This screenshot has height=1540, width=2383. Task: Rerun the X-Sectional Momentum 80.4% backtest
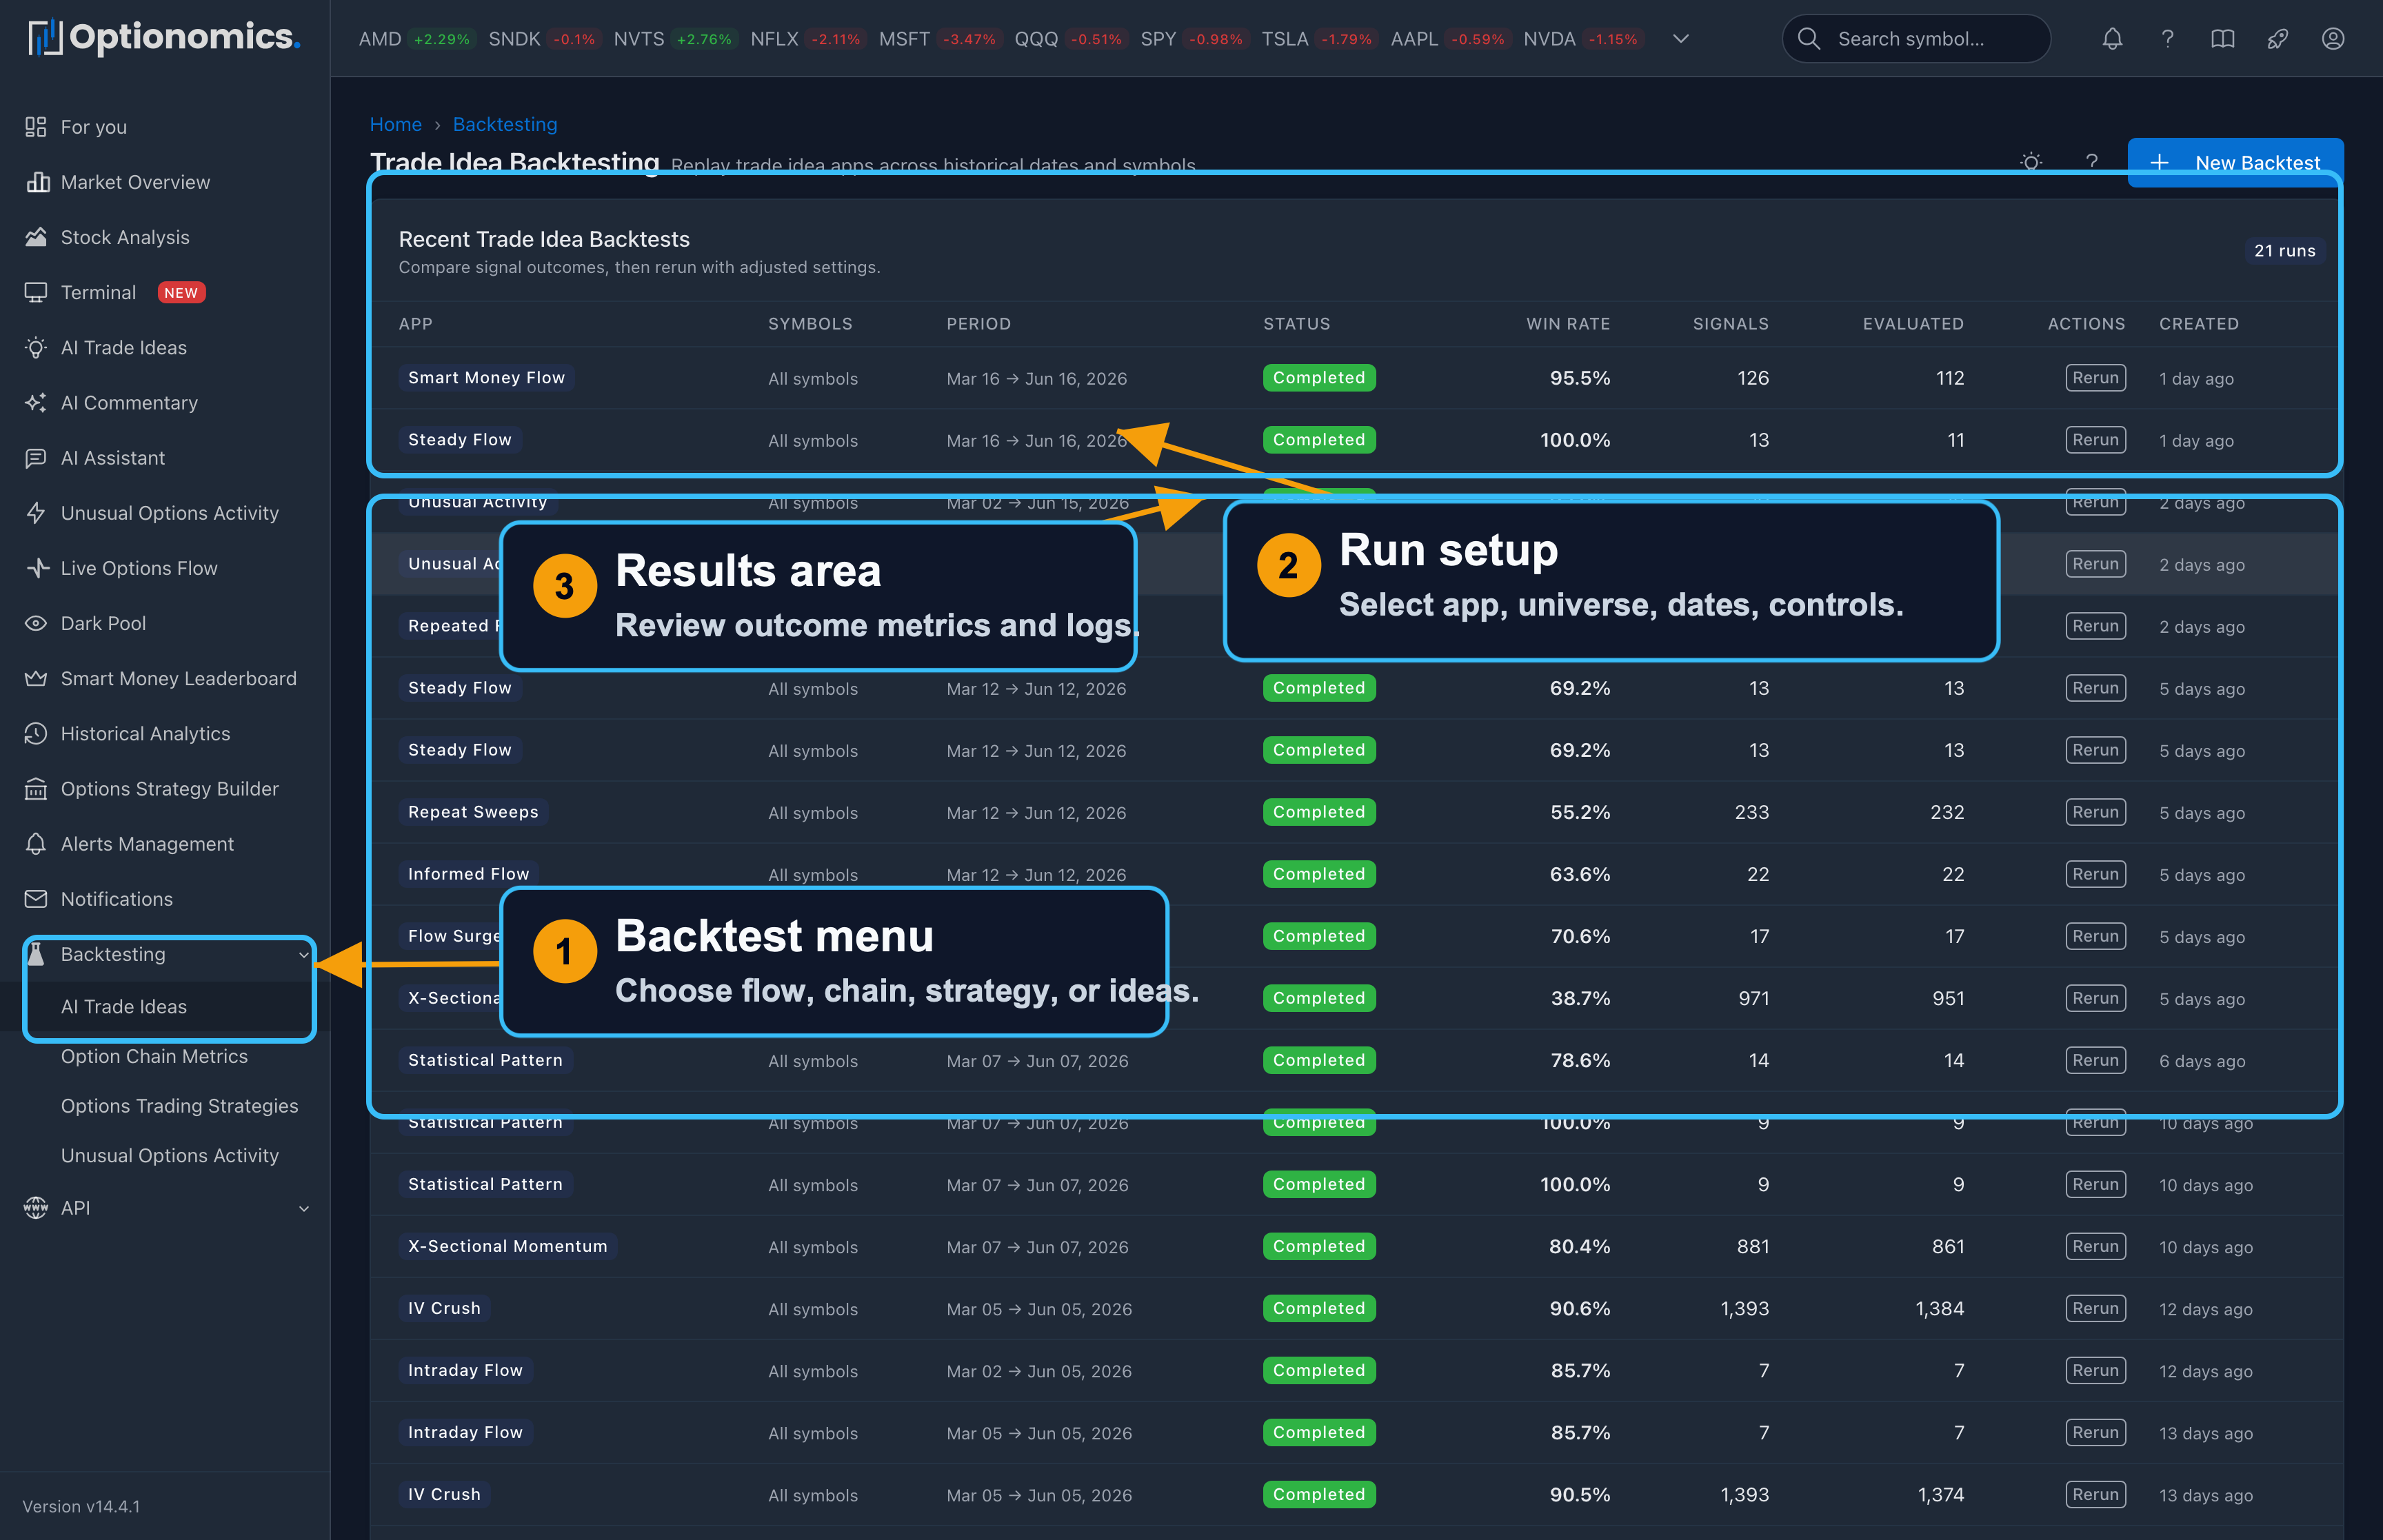tap(2095, 1246)
